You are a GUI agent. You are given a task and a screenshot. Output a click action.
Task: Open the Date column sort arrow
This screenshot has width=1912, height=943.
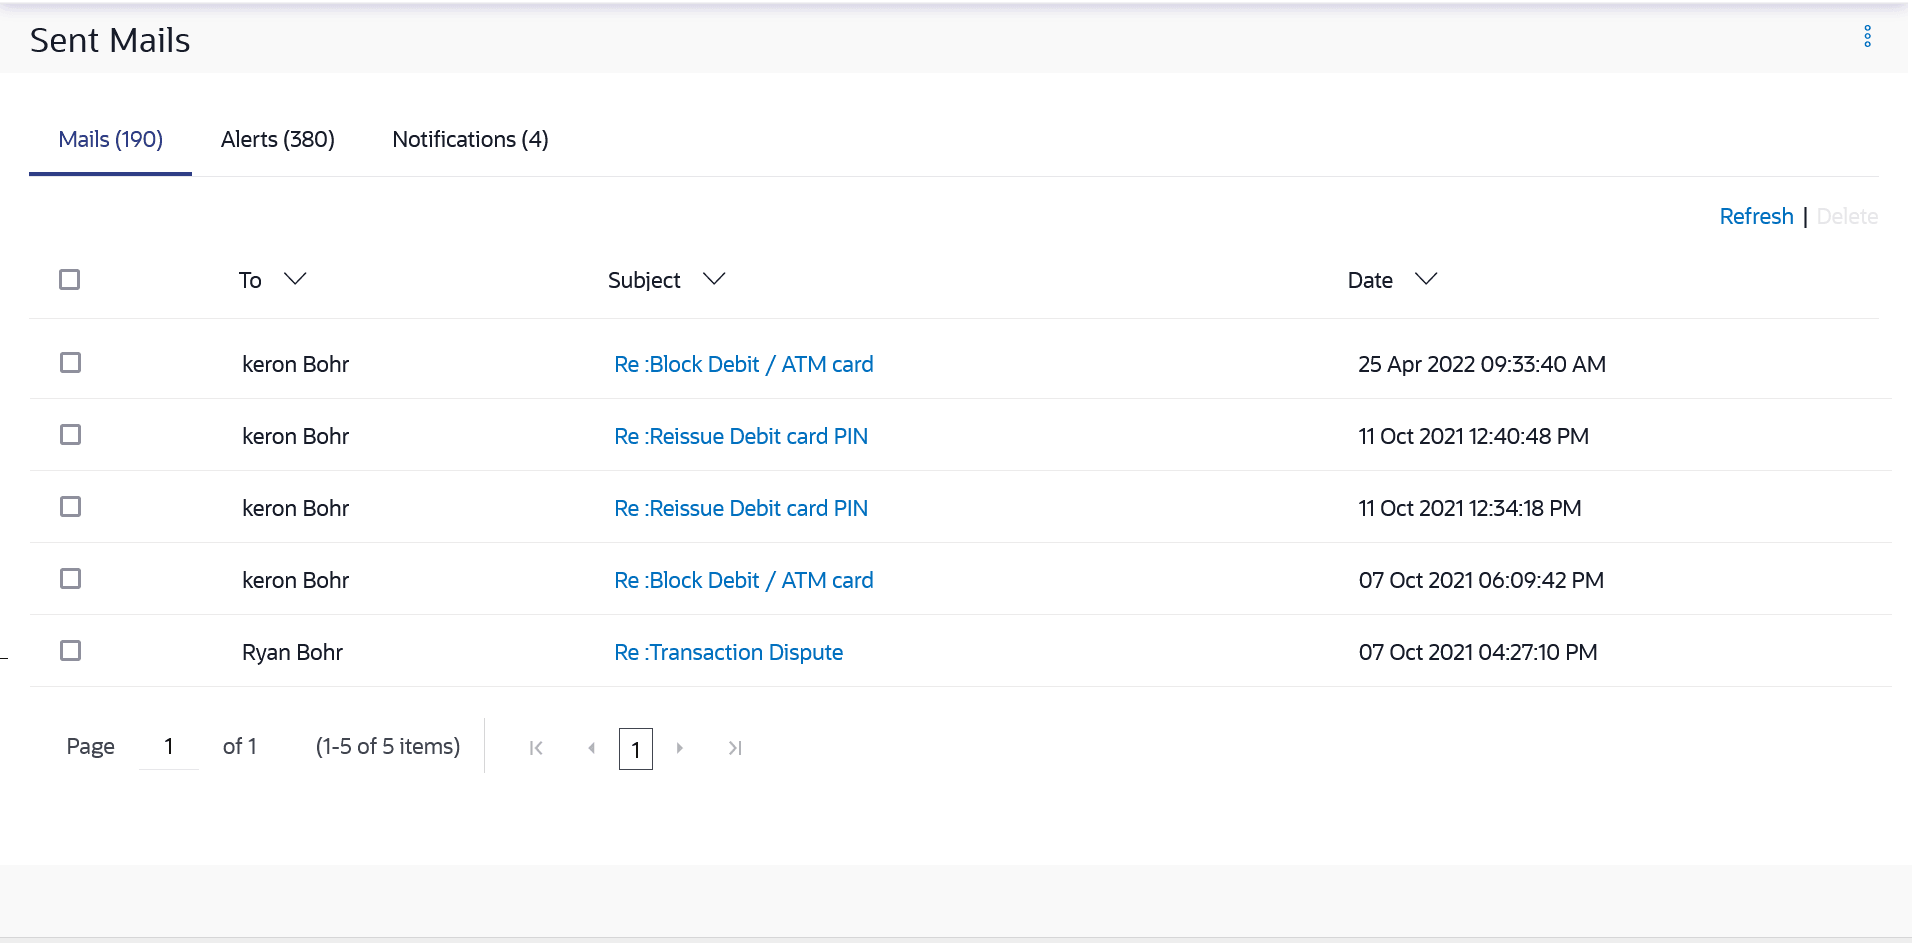[x=1426, y=279]
